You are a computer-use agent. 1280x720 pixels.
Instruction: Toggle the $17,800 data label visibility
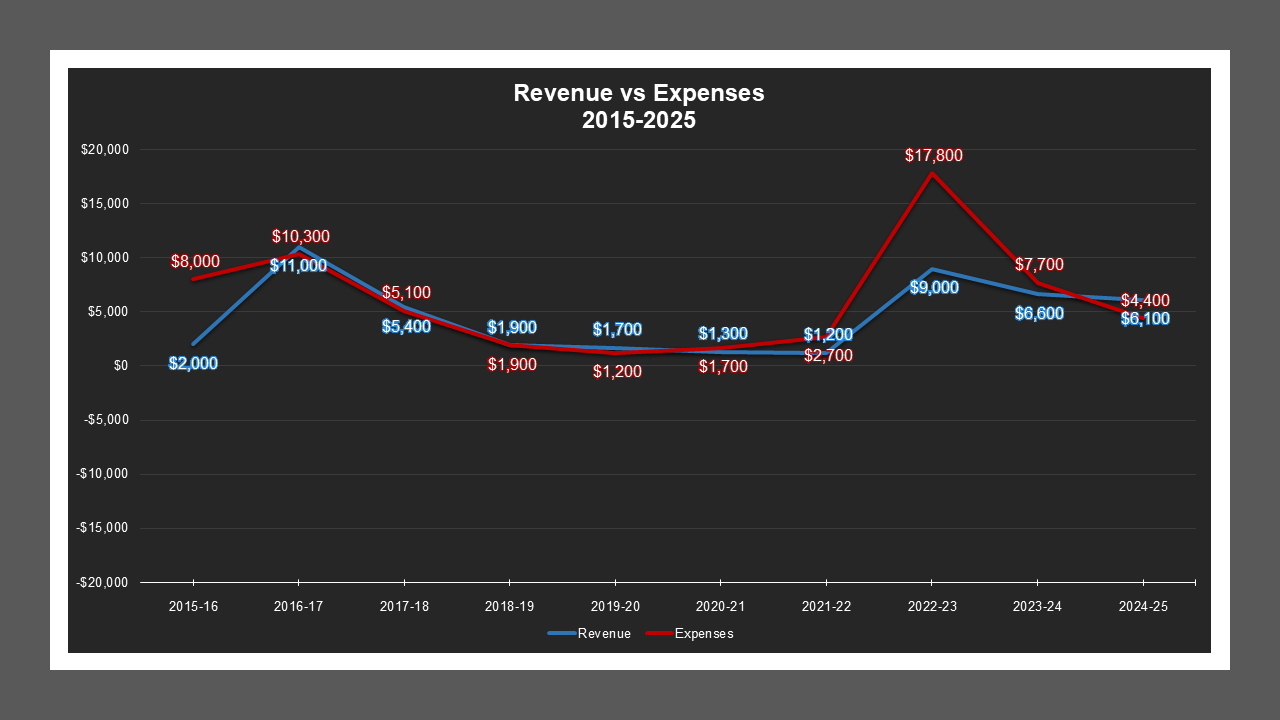tap(931, 155)
